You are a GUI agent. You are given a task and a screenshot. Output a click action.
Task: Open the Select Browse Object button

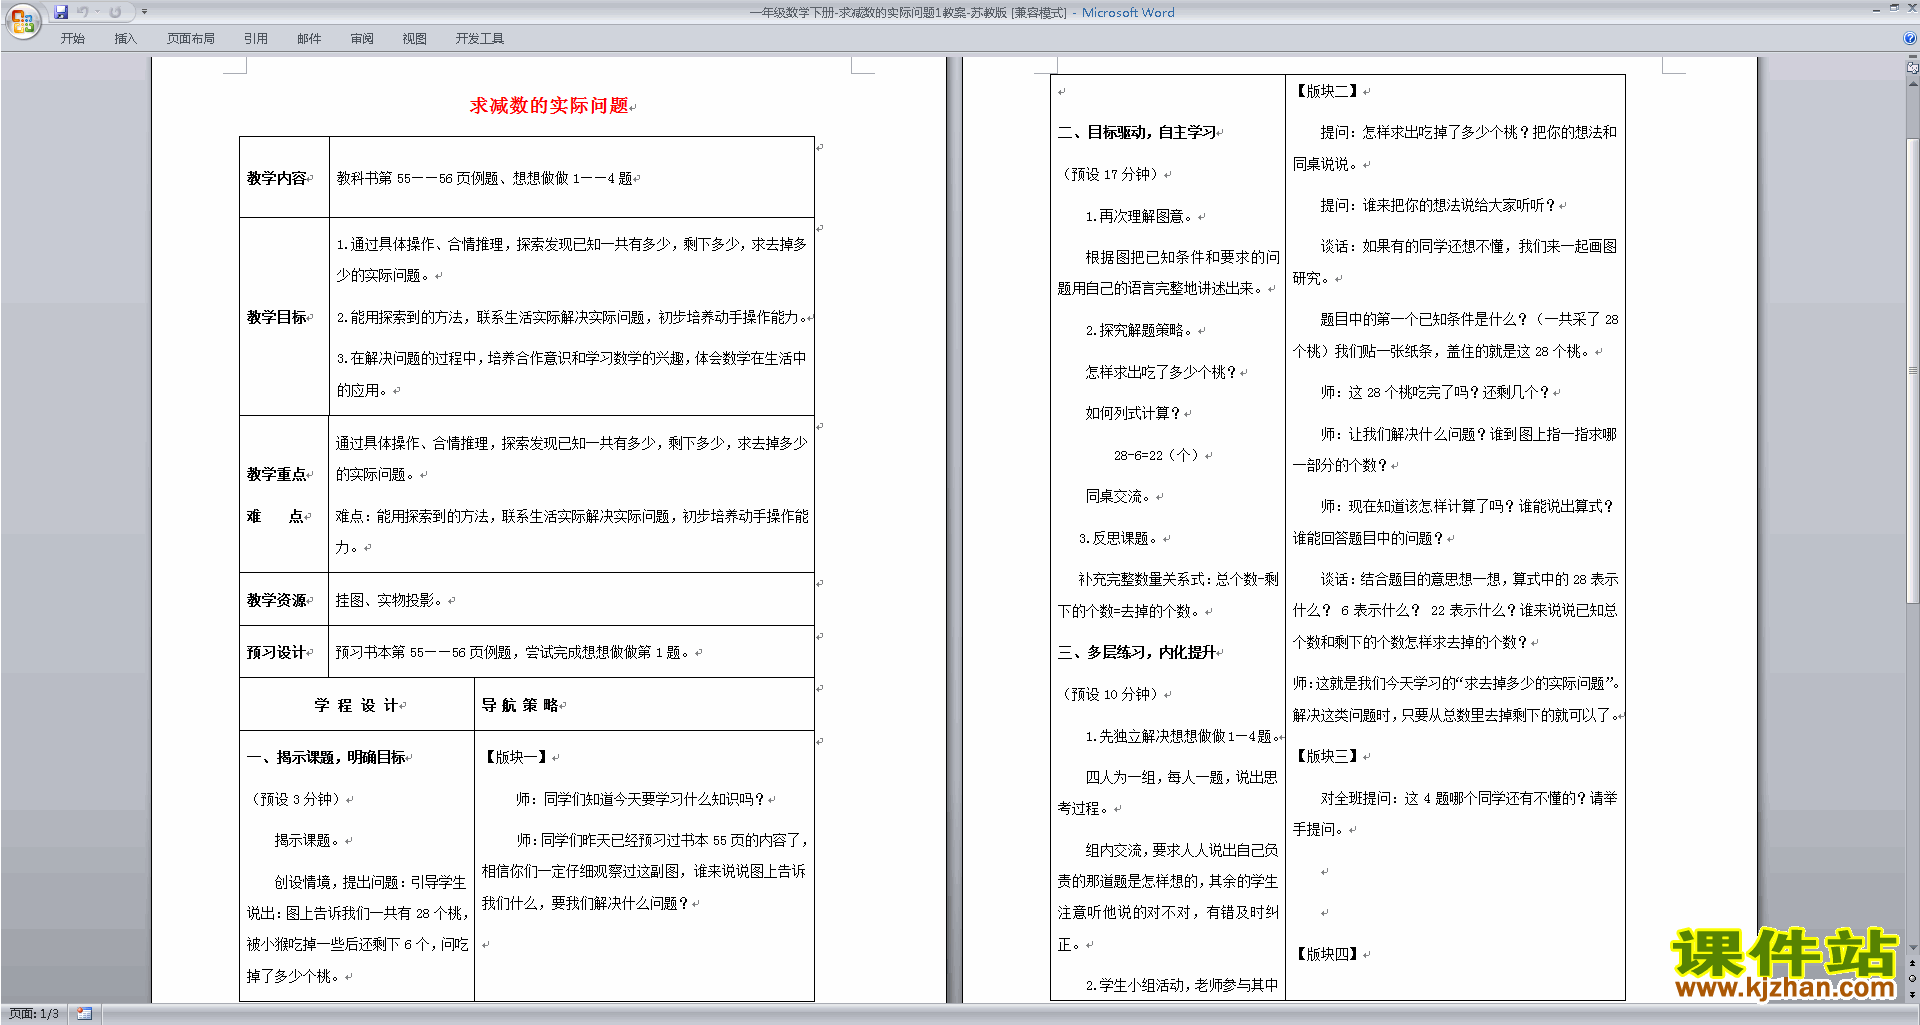pos(1912,979)
